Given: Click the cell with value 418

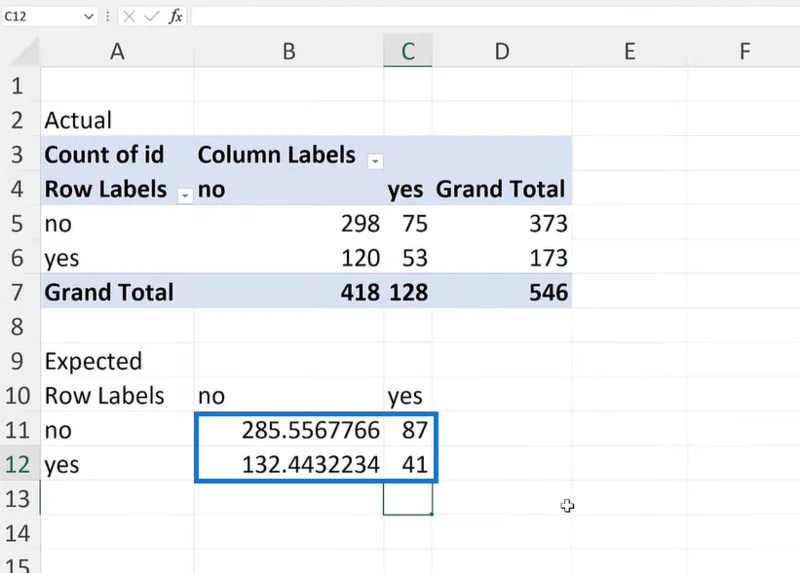Looking at the screenshot, I should tap(289, 292).
